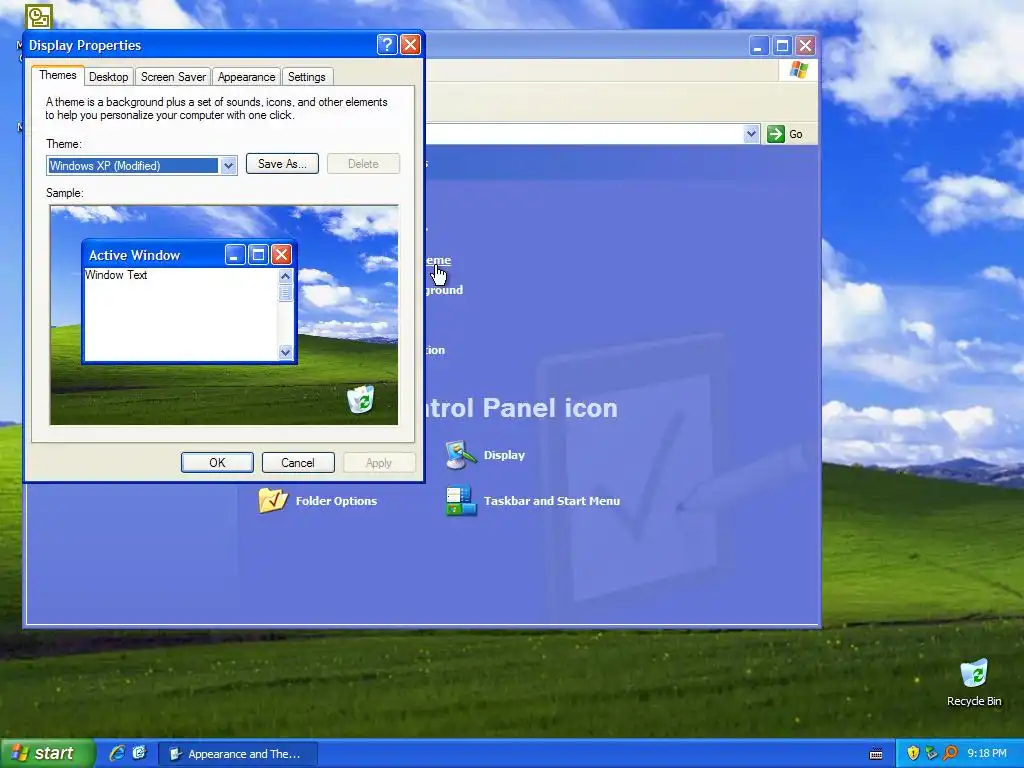Open the Appearance tab

(x=246, y=77)
